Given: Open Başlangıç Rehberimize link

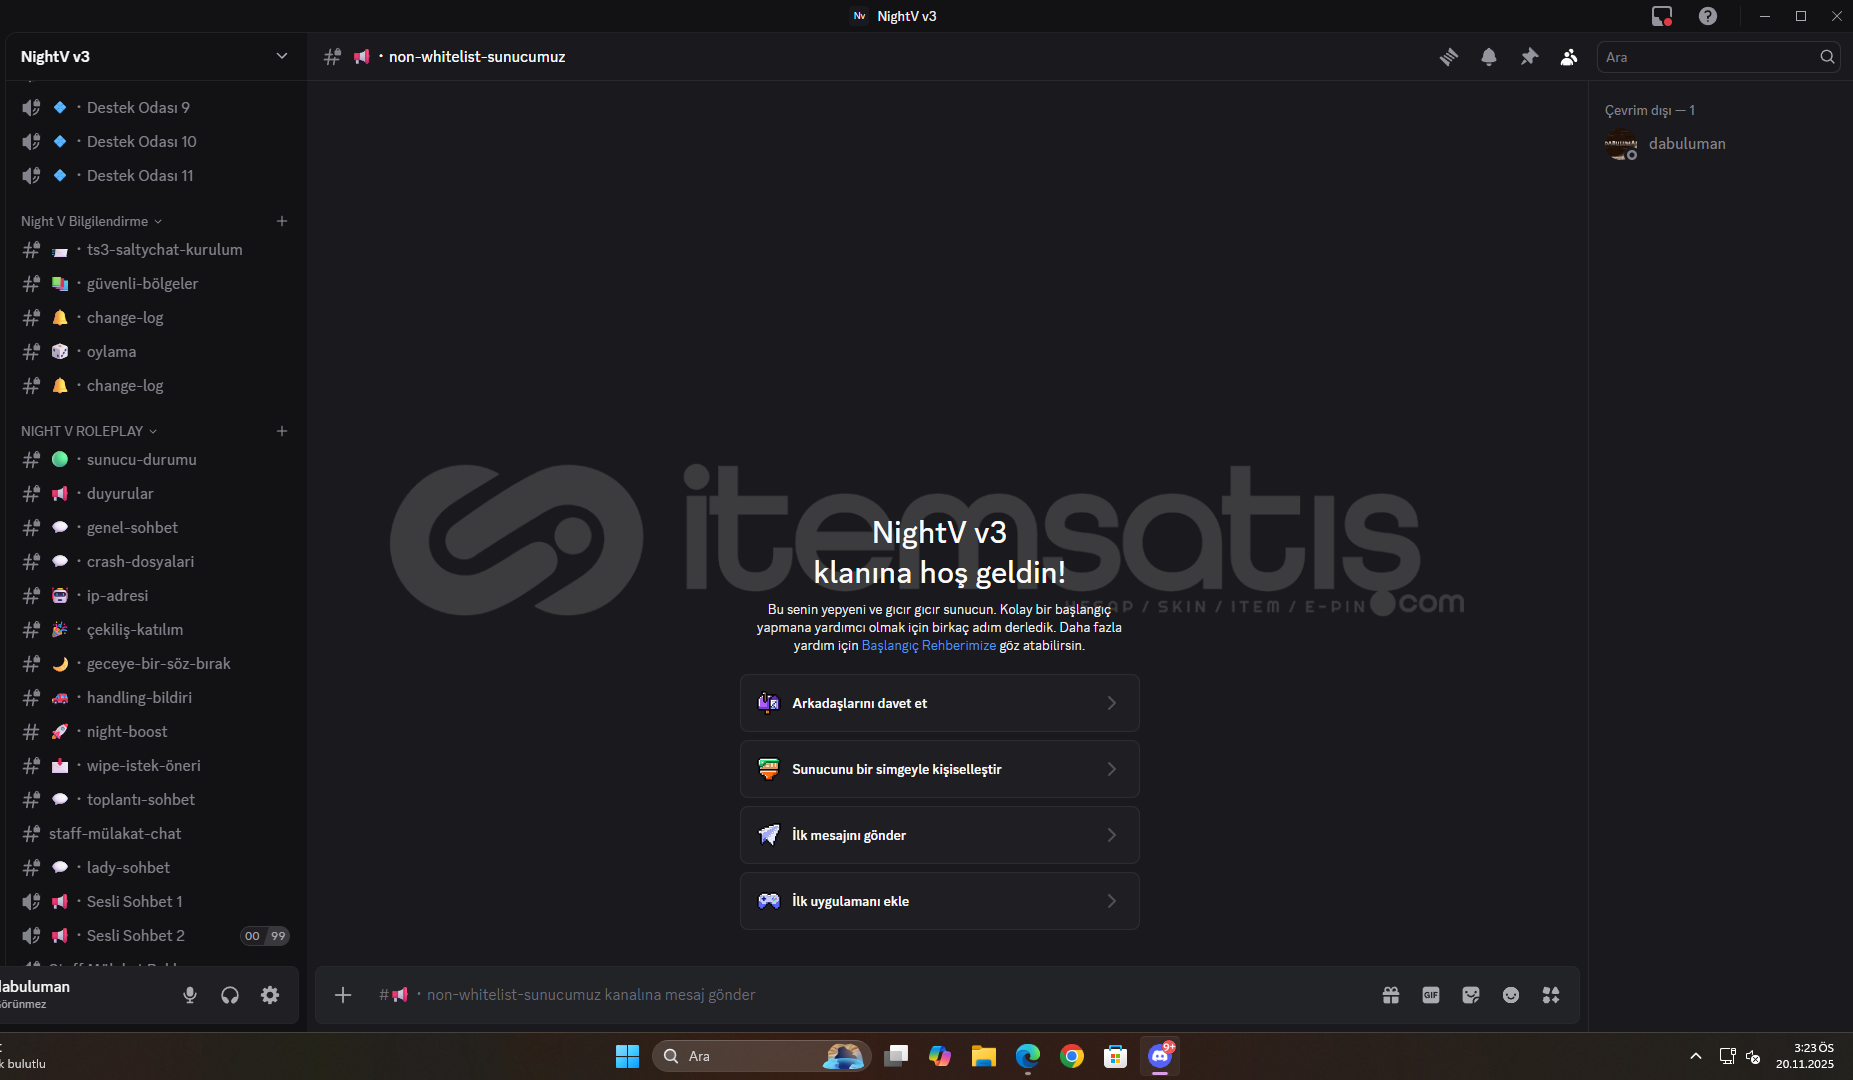Looking at the screenshot, I should click(x=928, y=646).
